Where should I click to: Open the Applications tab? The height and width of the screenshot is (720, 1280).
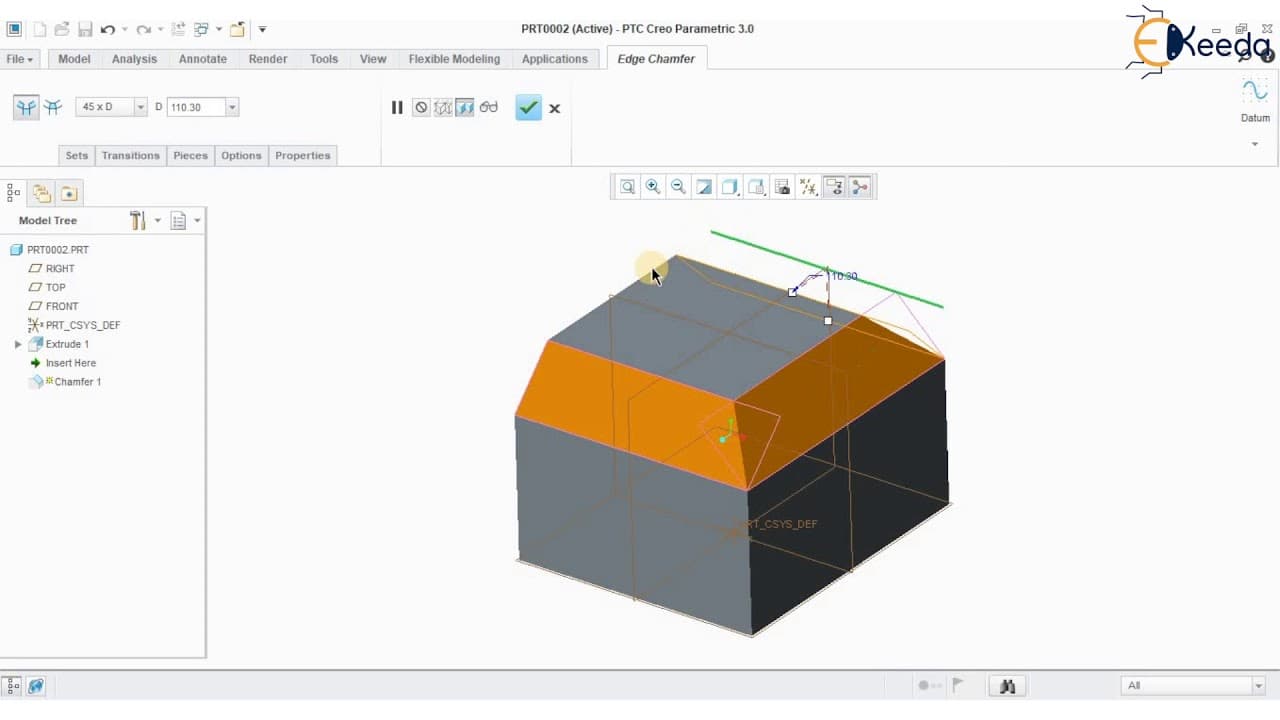(x=555, y=59)
